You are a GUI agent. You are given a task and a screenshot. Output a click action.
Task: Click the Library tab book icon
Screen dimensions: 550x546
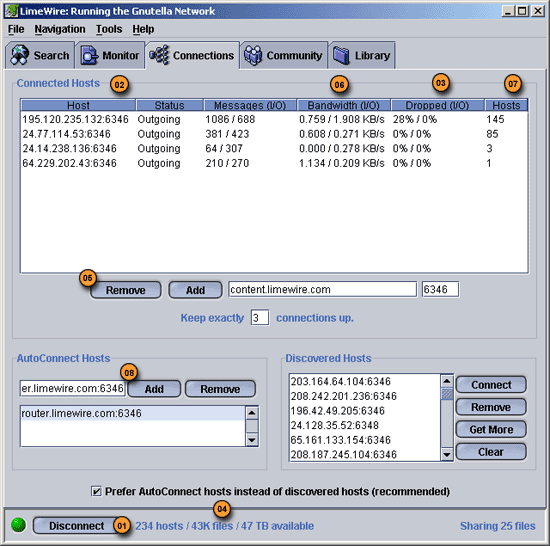point(341,55)
